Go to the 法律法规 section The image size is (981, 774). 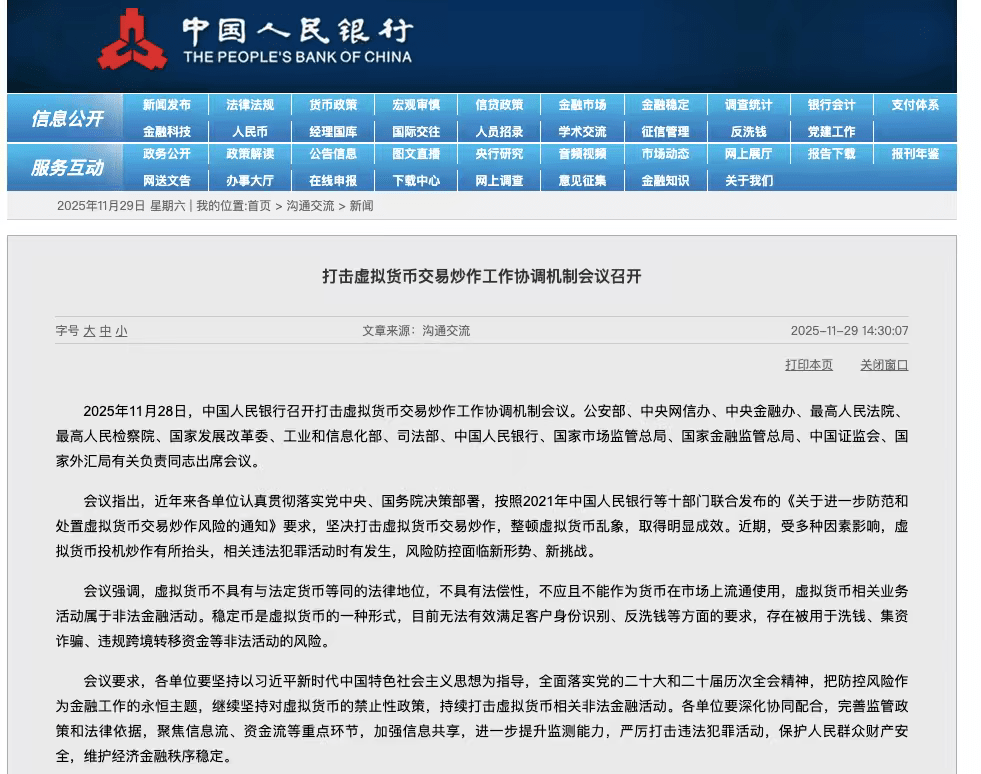pos(249,105)
